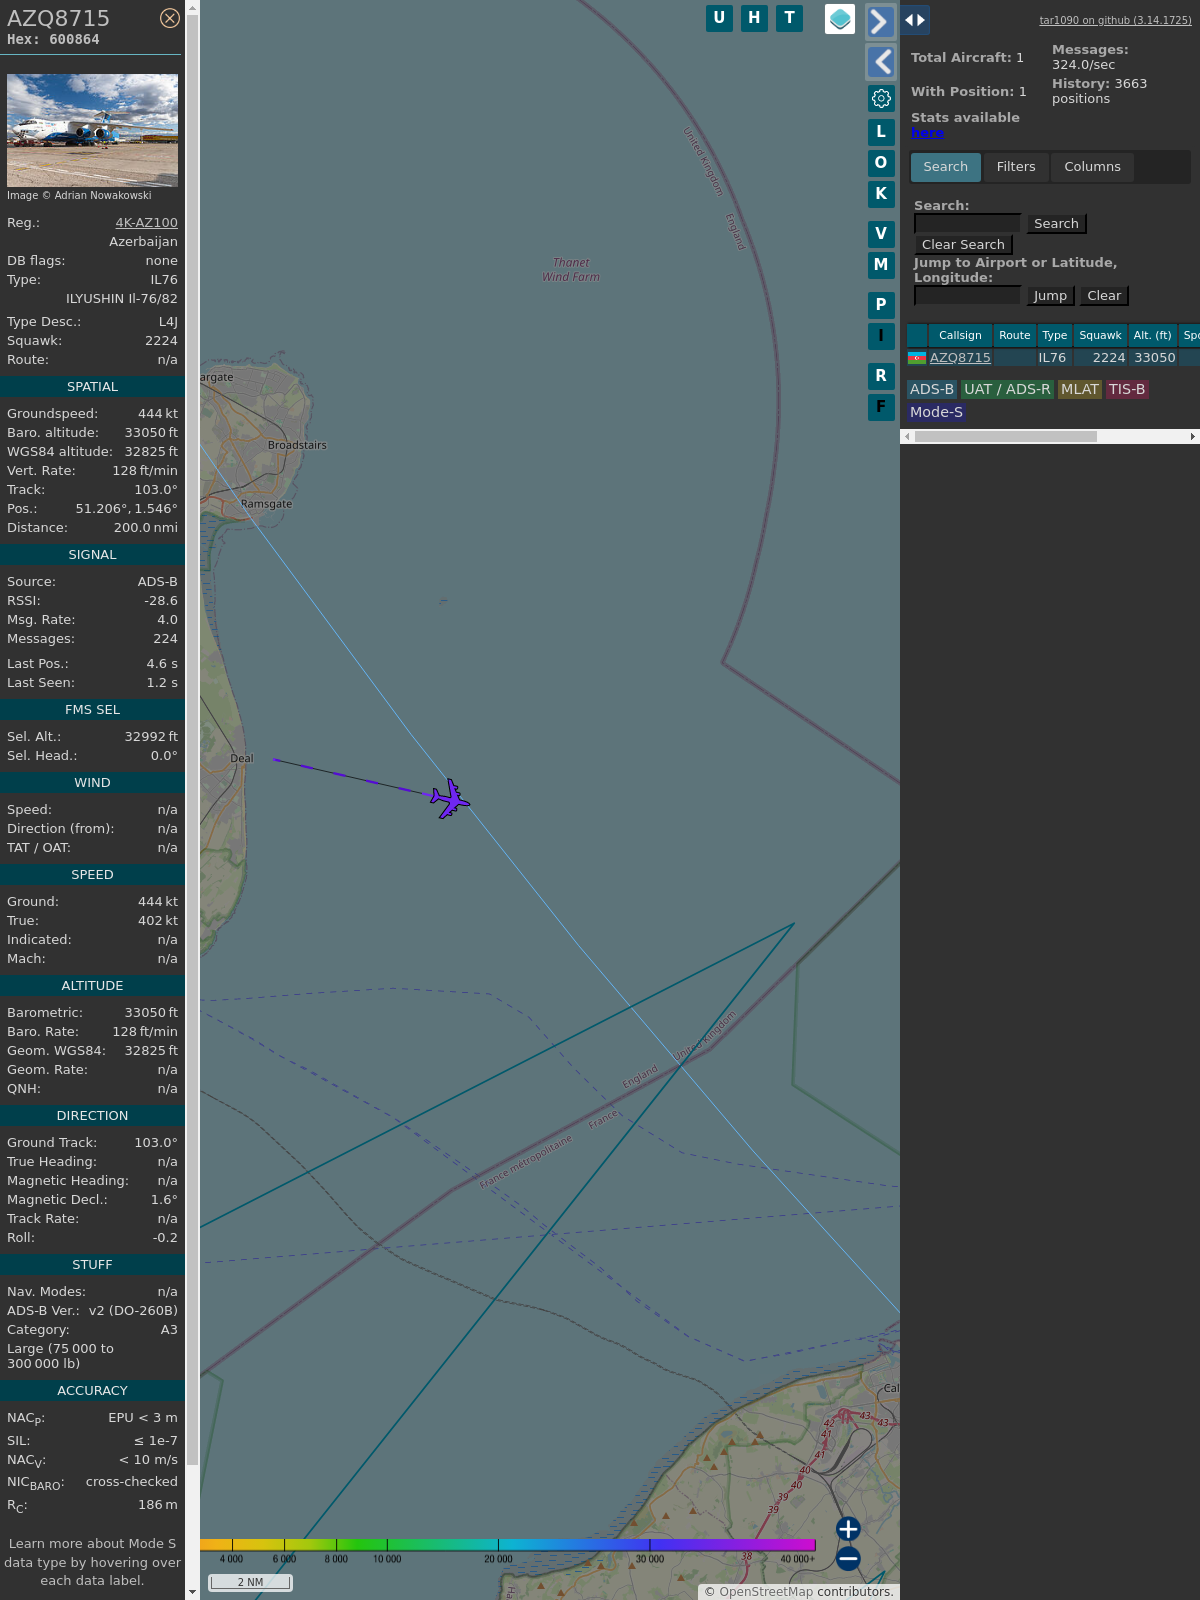Click the IL-76 aircraft photo thumbnail
1200x1600 pixels.
click(x=92, y=130)
